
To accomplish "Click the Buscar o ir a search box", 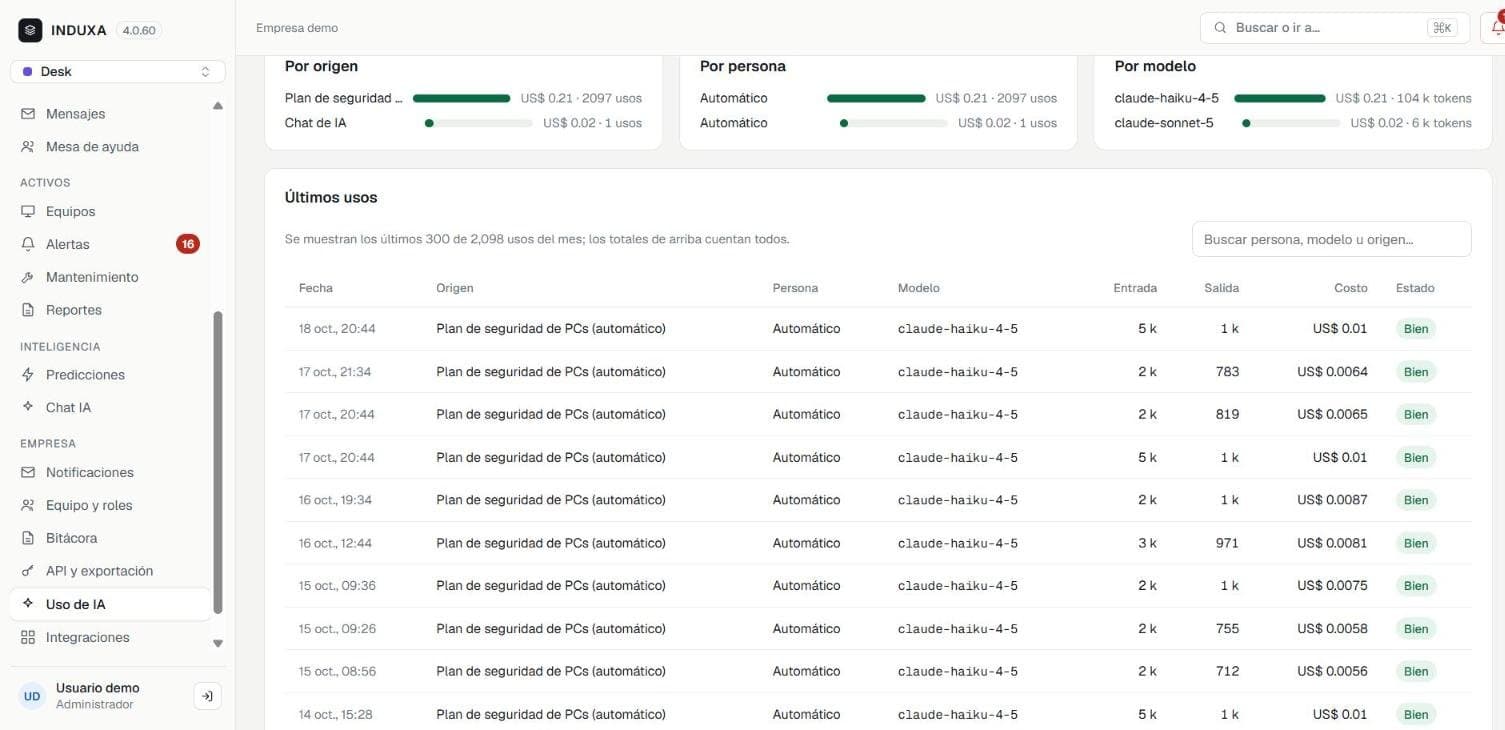I will [1335, 28].
